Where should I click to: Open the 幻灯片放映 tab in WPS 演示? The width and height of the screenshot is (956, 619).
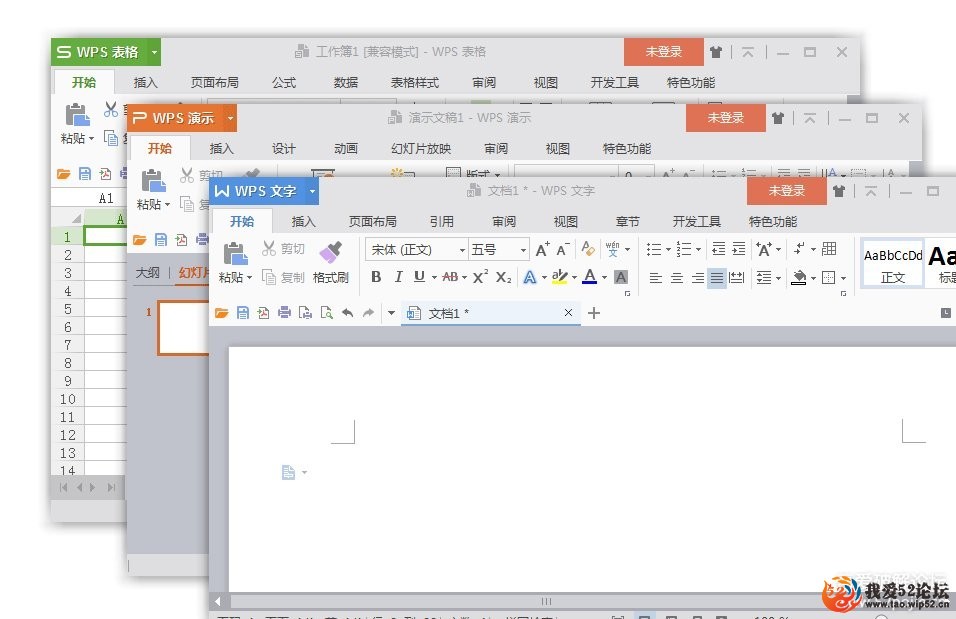coord(421,149)
